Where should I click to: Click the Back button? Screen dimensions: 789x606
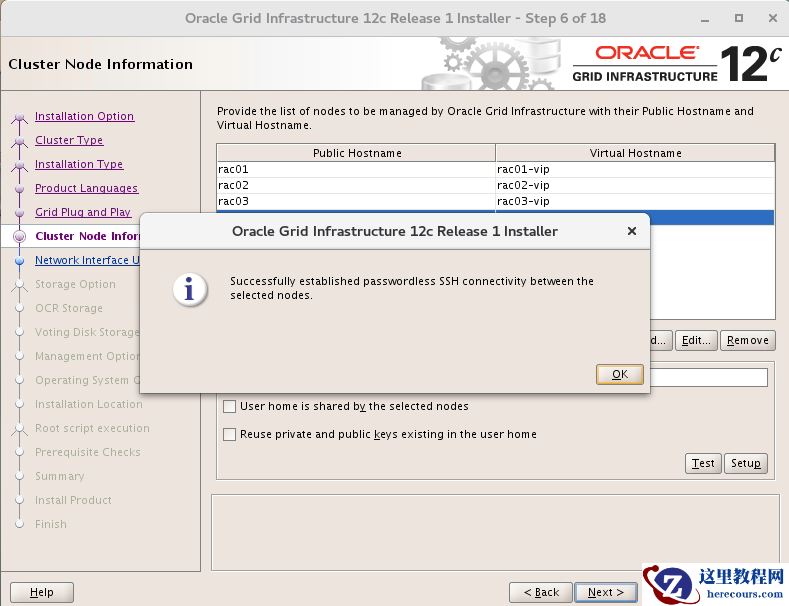coord(541,592)
